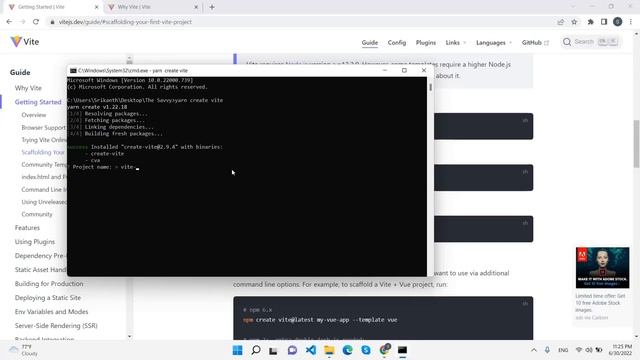Open the Config nav item
The height and width of the screenshot is (360, 640).
pos(397,42)
